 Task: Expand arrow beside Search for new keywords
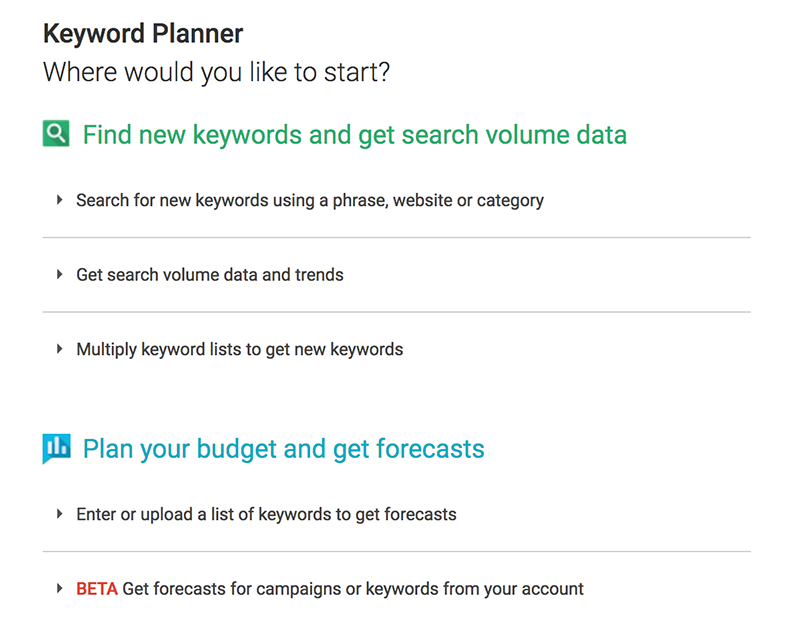[x=60, y=200]
